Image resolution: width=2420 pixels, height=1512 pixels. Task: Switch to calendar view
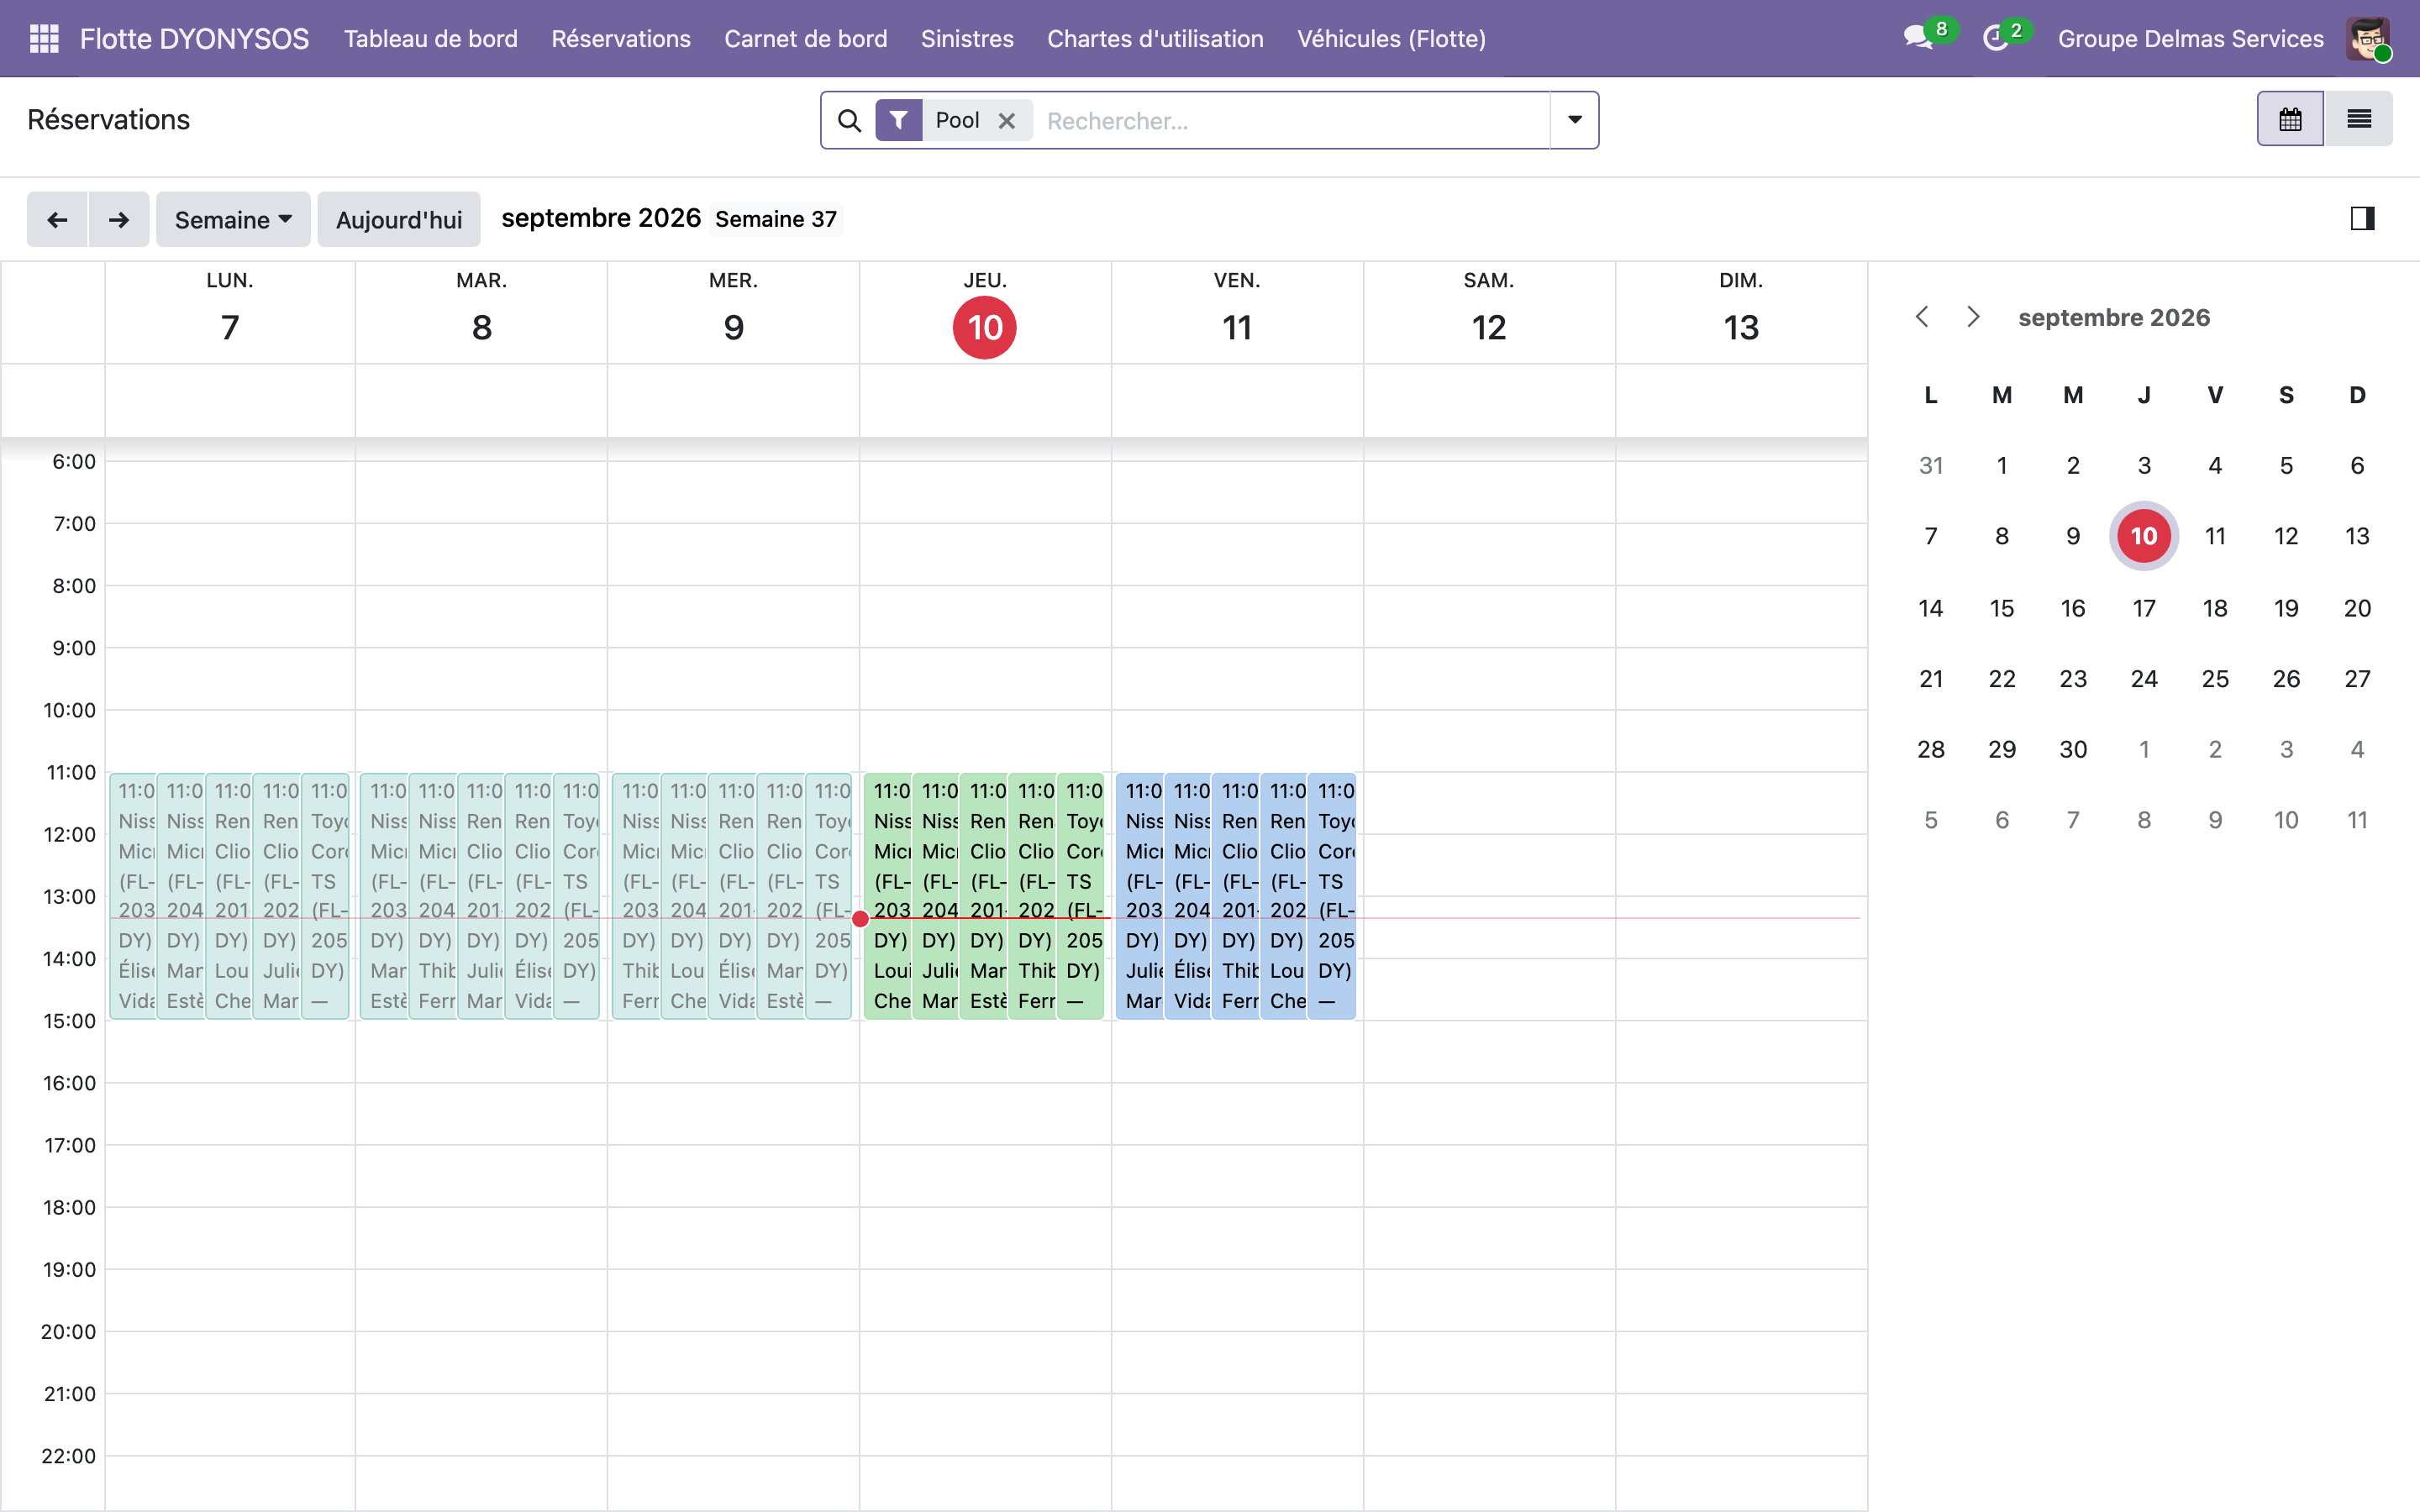click(x=2290, y=119)
